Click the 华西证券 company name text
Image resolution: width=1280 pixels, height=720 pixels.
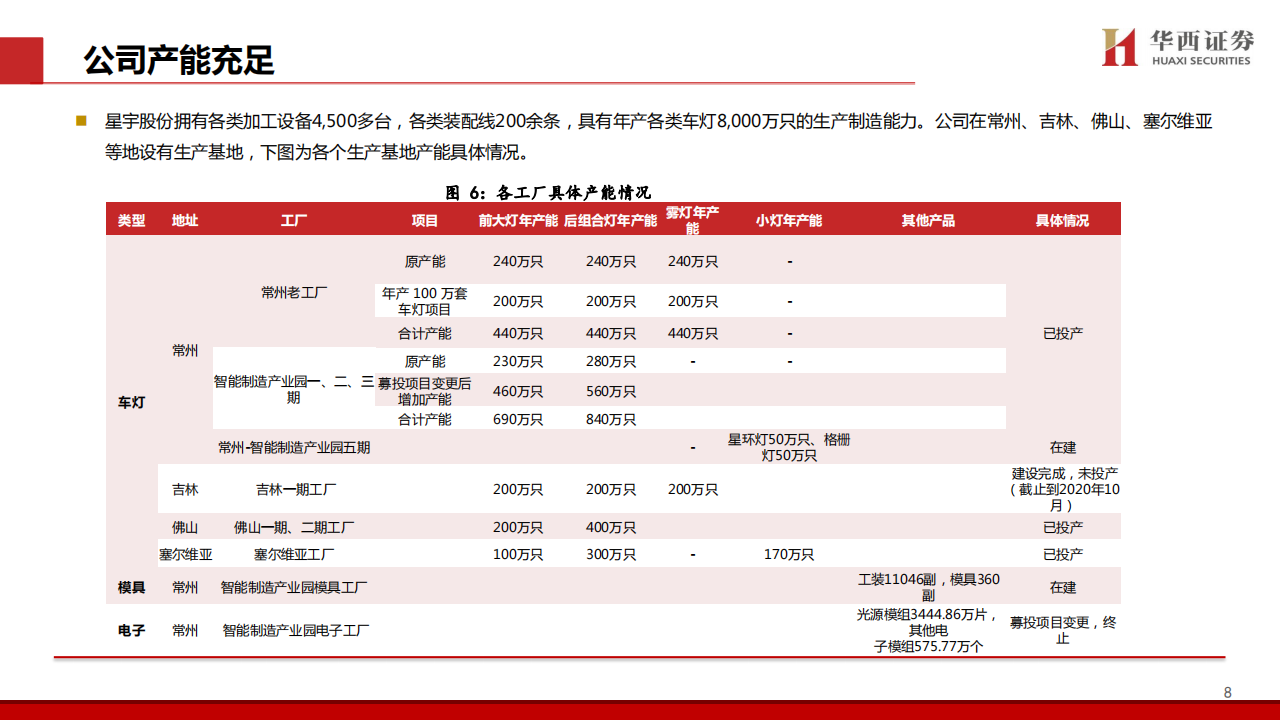[1201, 40]
